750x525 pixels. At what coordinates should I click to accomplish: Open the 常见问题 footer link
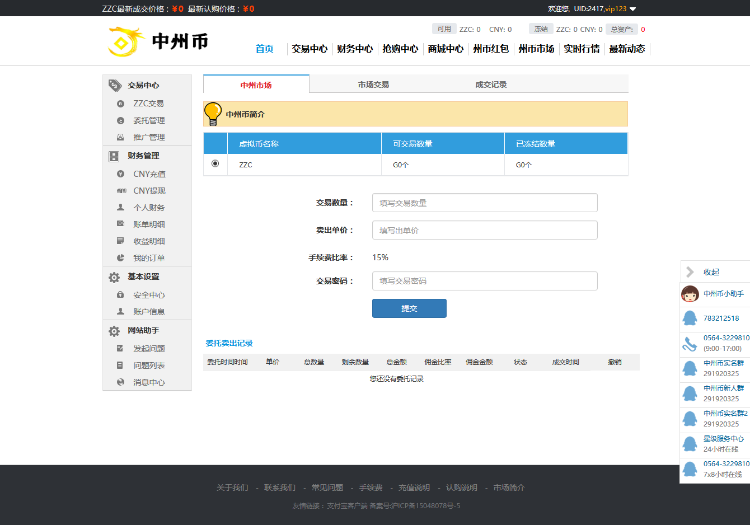[x=327, y=488]
